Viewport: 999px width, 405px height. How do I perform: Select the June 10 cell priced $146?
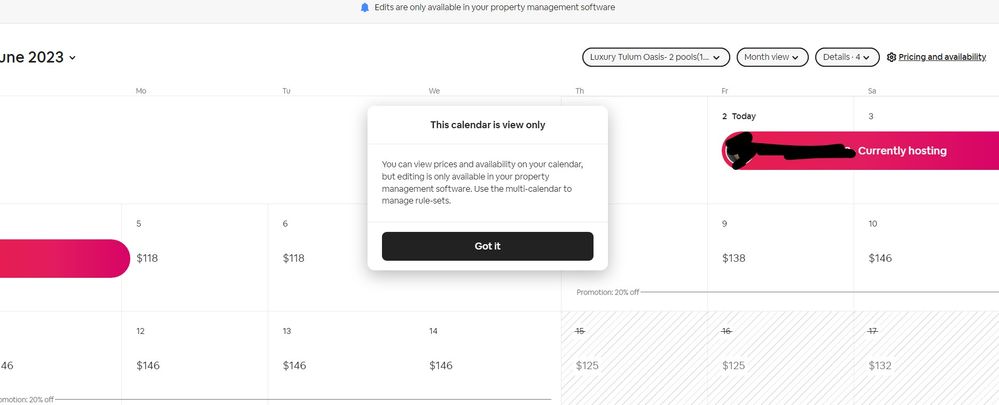[x=926, y=258]
